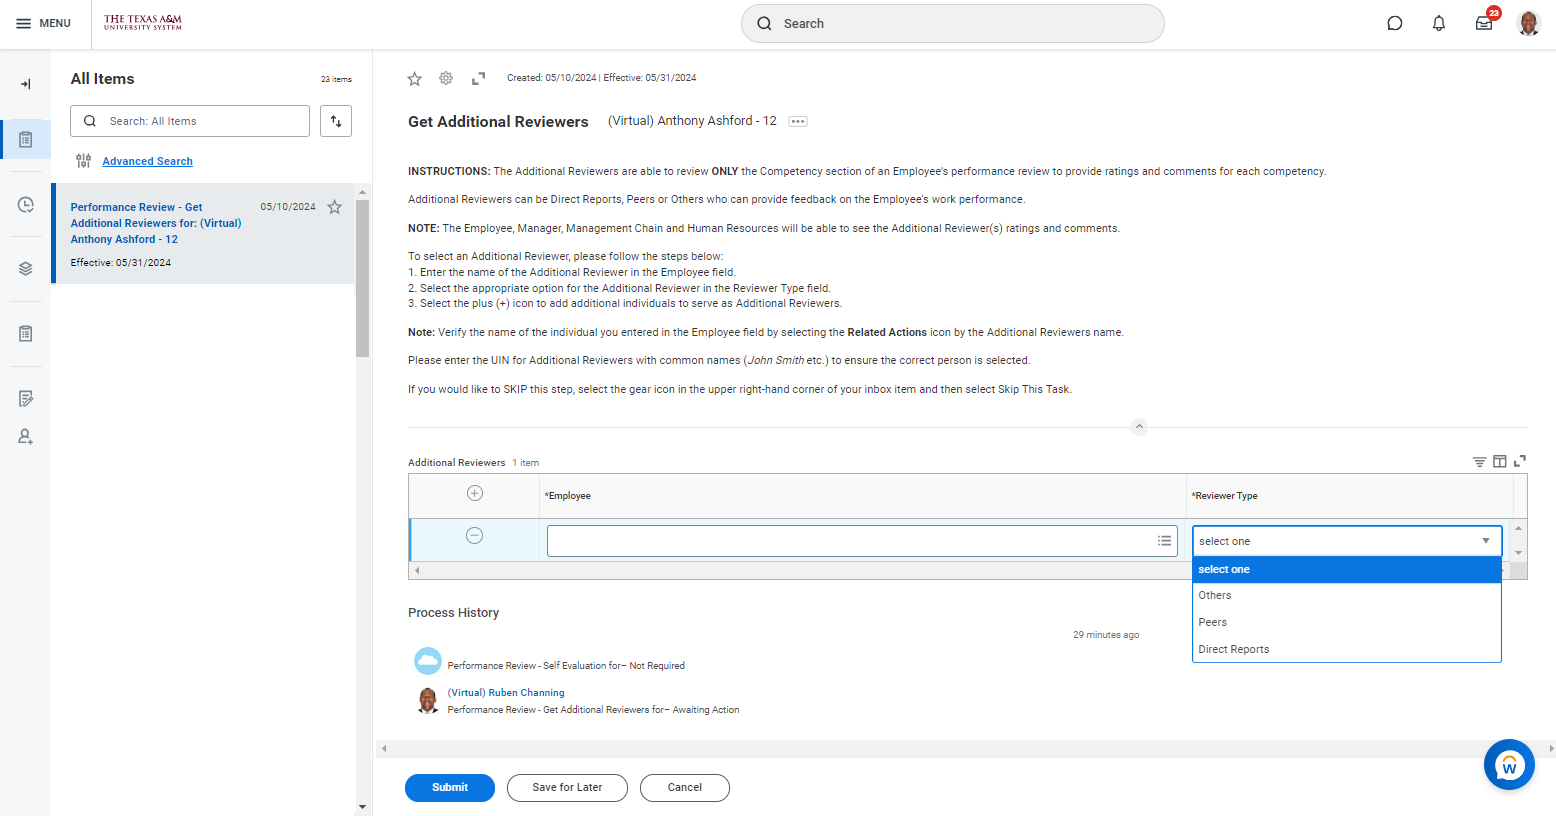
Task: Choose Others in the reviewer type list
Action: click(1214, 595)
